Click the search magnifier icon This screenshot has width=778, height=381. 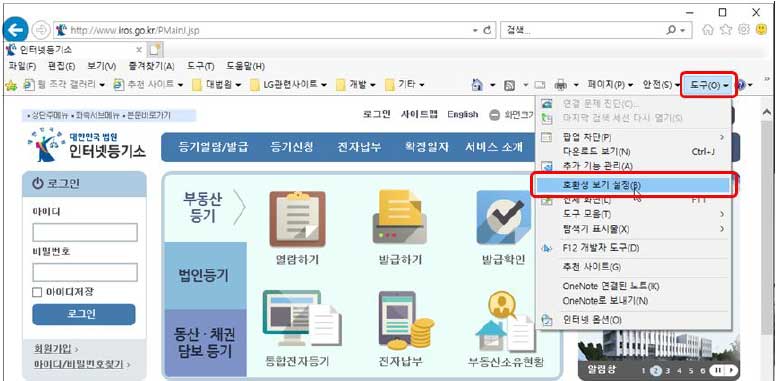(x=671, y=30)
